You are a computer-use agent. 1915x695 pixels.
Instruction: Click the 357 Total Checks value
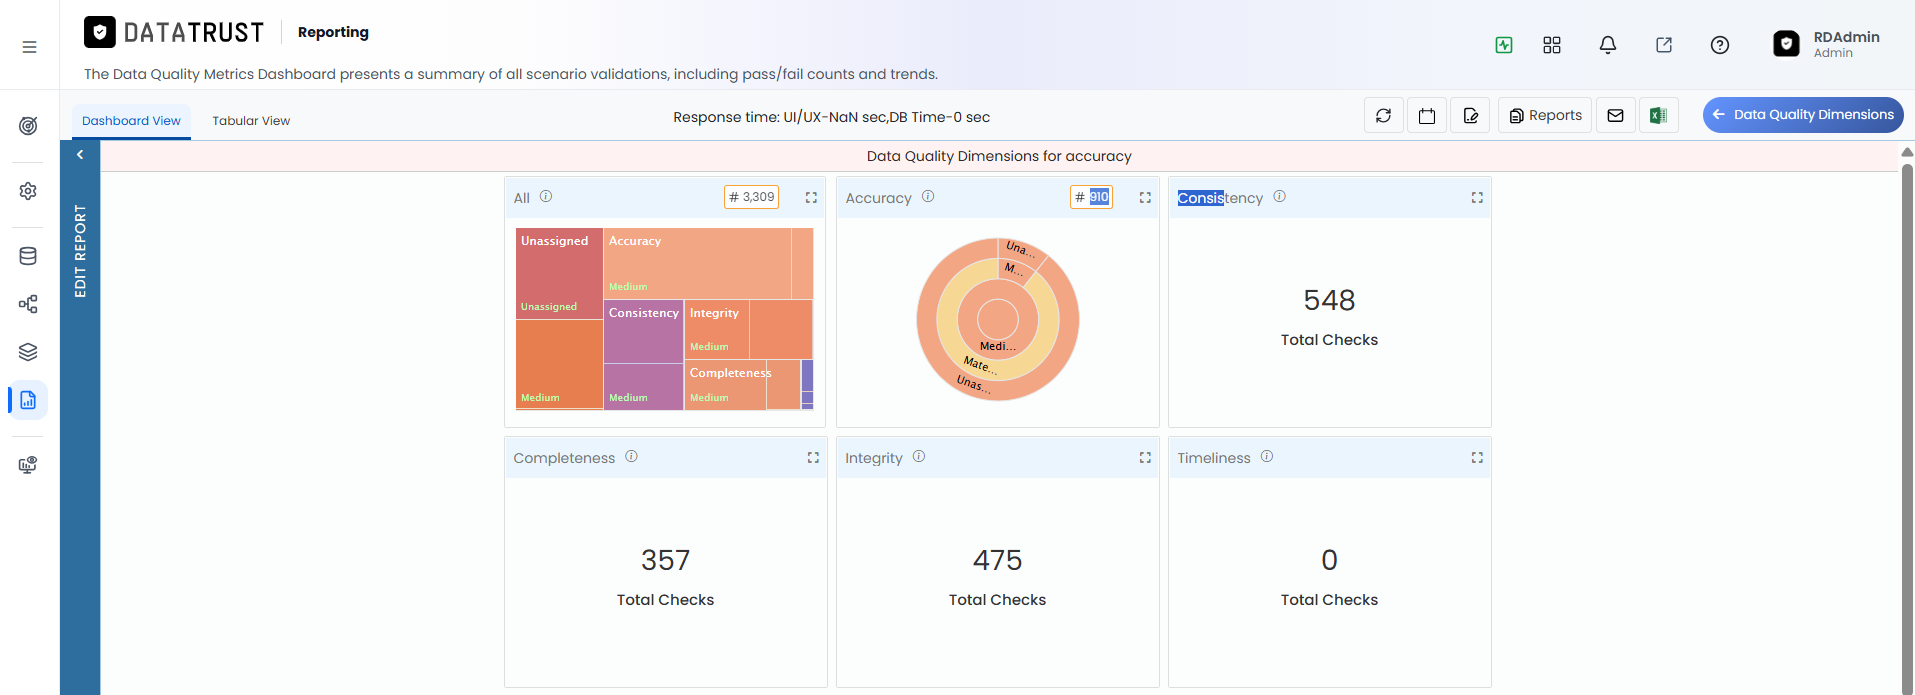click(665, 560)
